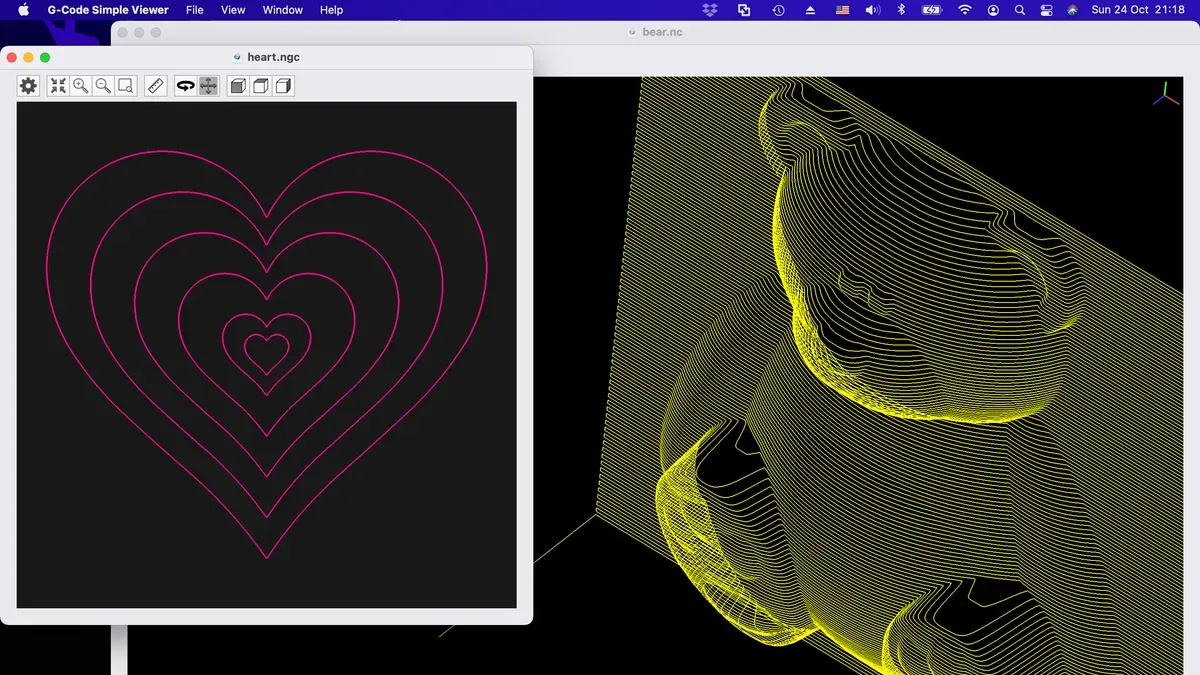Activate the pan move mode icon
The width and height of the screenshot is (1200, 675).
208,86
